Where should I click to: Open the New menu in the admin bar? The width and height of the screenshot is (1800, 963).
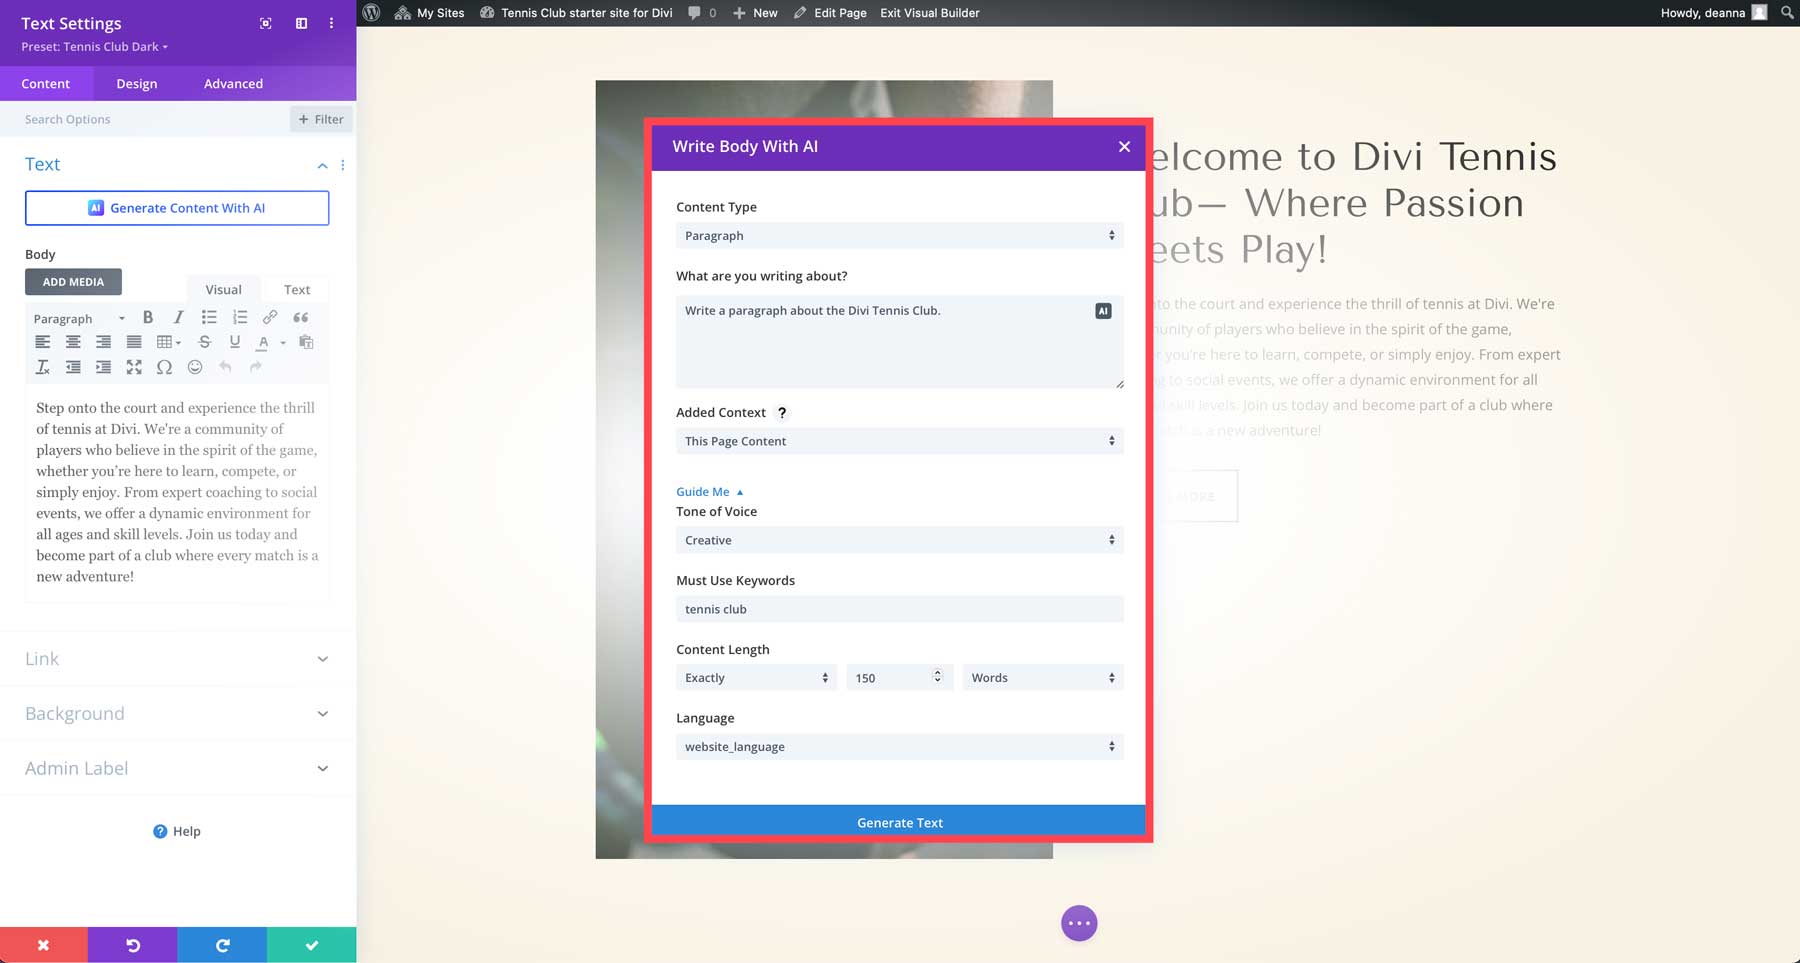click(x=755, y=13)
